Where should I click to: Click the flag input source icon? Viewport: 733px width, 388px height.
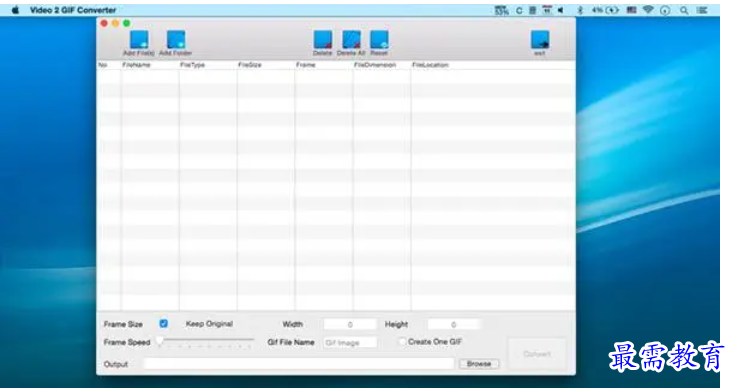632,10
